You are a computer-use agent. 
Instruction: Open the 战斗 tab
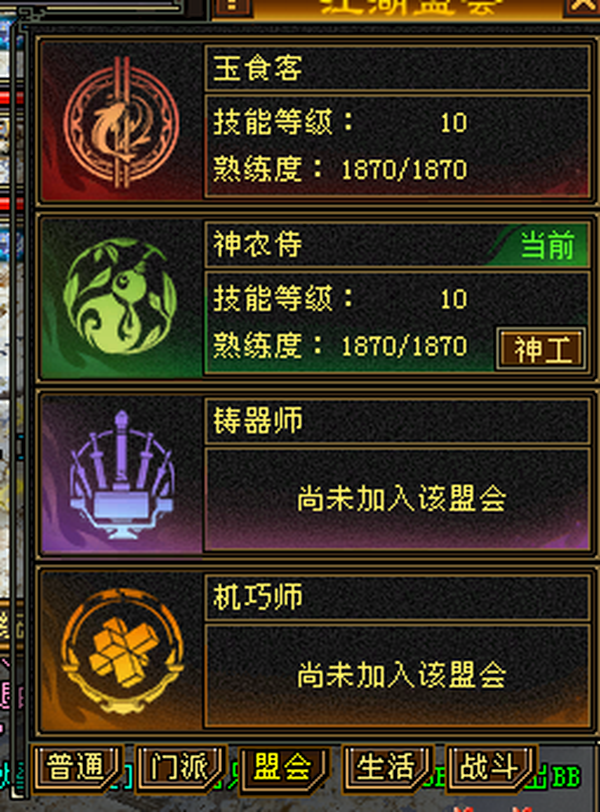491,768
